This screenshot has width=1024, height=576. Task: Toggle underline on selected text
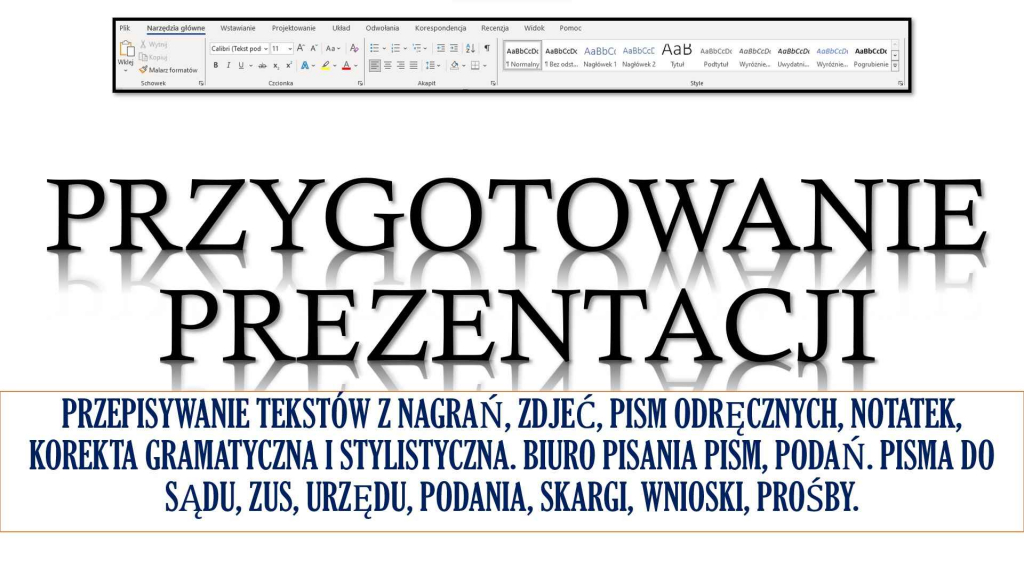point(240,64)
